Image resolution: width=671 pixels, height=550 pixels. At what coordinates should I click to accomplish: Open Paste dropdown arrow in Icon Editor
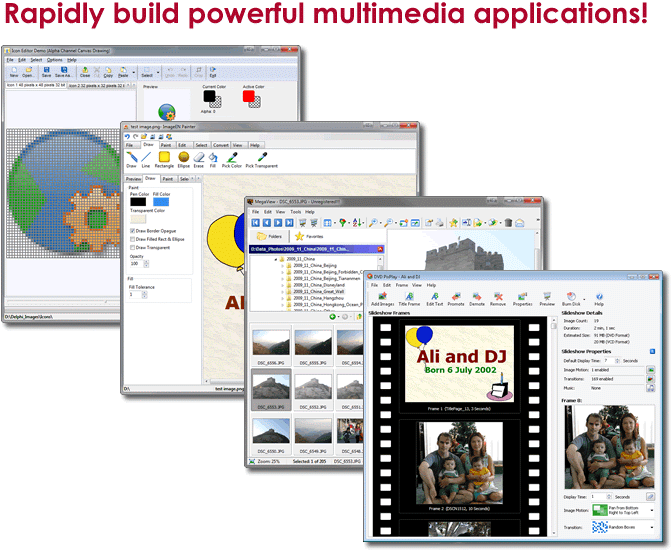(134, 72)
